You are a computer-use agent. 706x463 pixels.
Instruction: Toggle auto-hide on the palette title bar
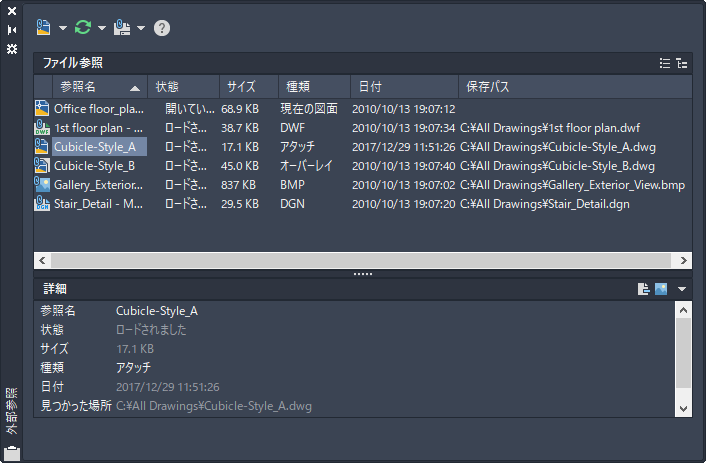pos(12,30)
